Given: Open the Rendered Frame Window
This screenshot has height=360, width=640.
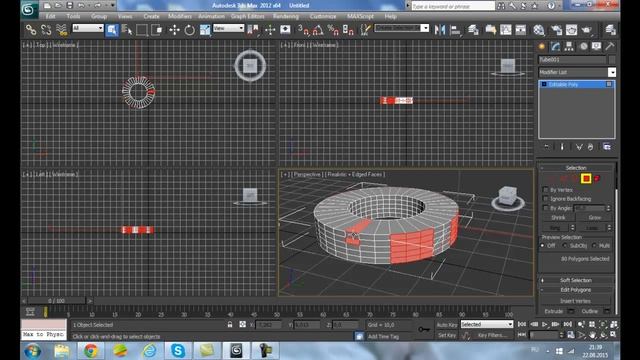Looking at the screenshot, I should tap(571, 30).
